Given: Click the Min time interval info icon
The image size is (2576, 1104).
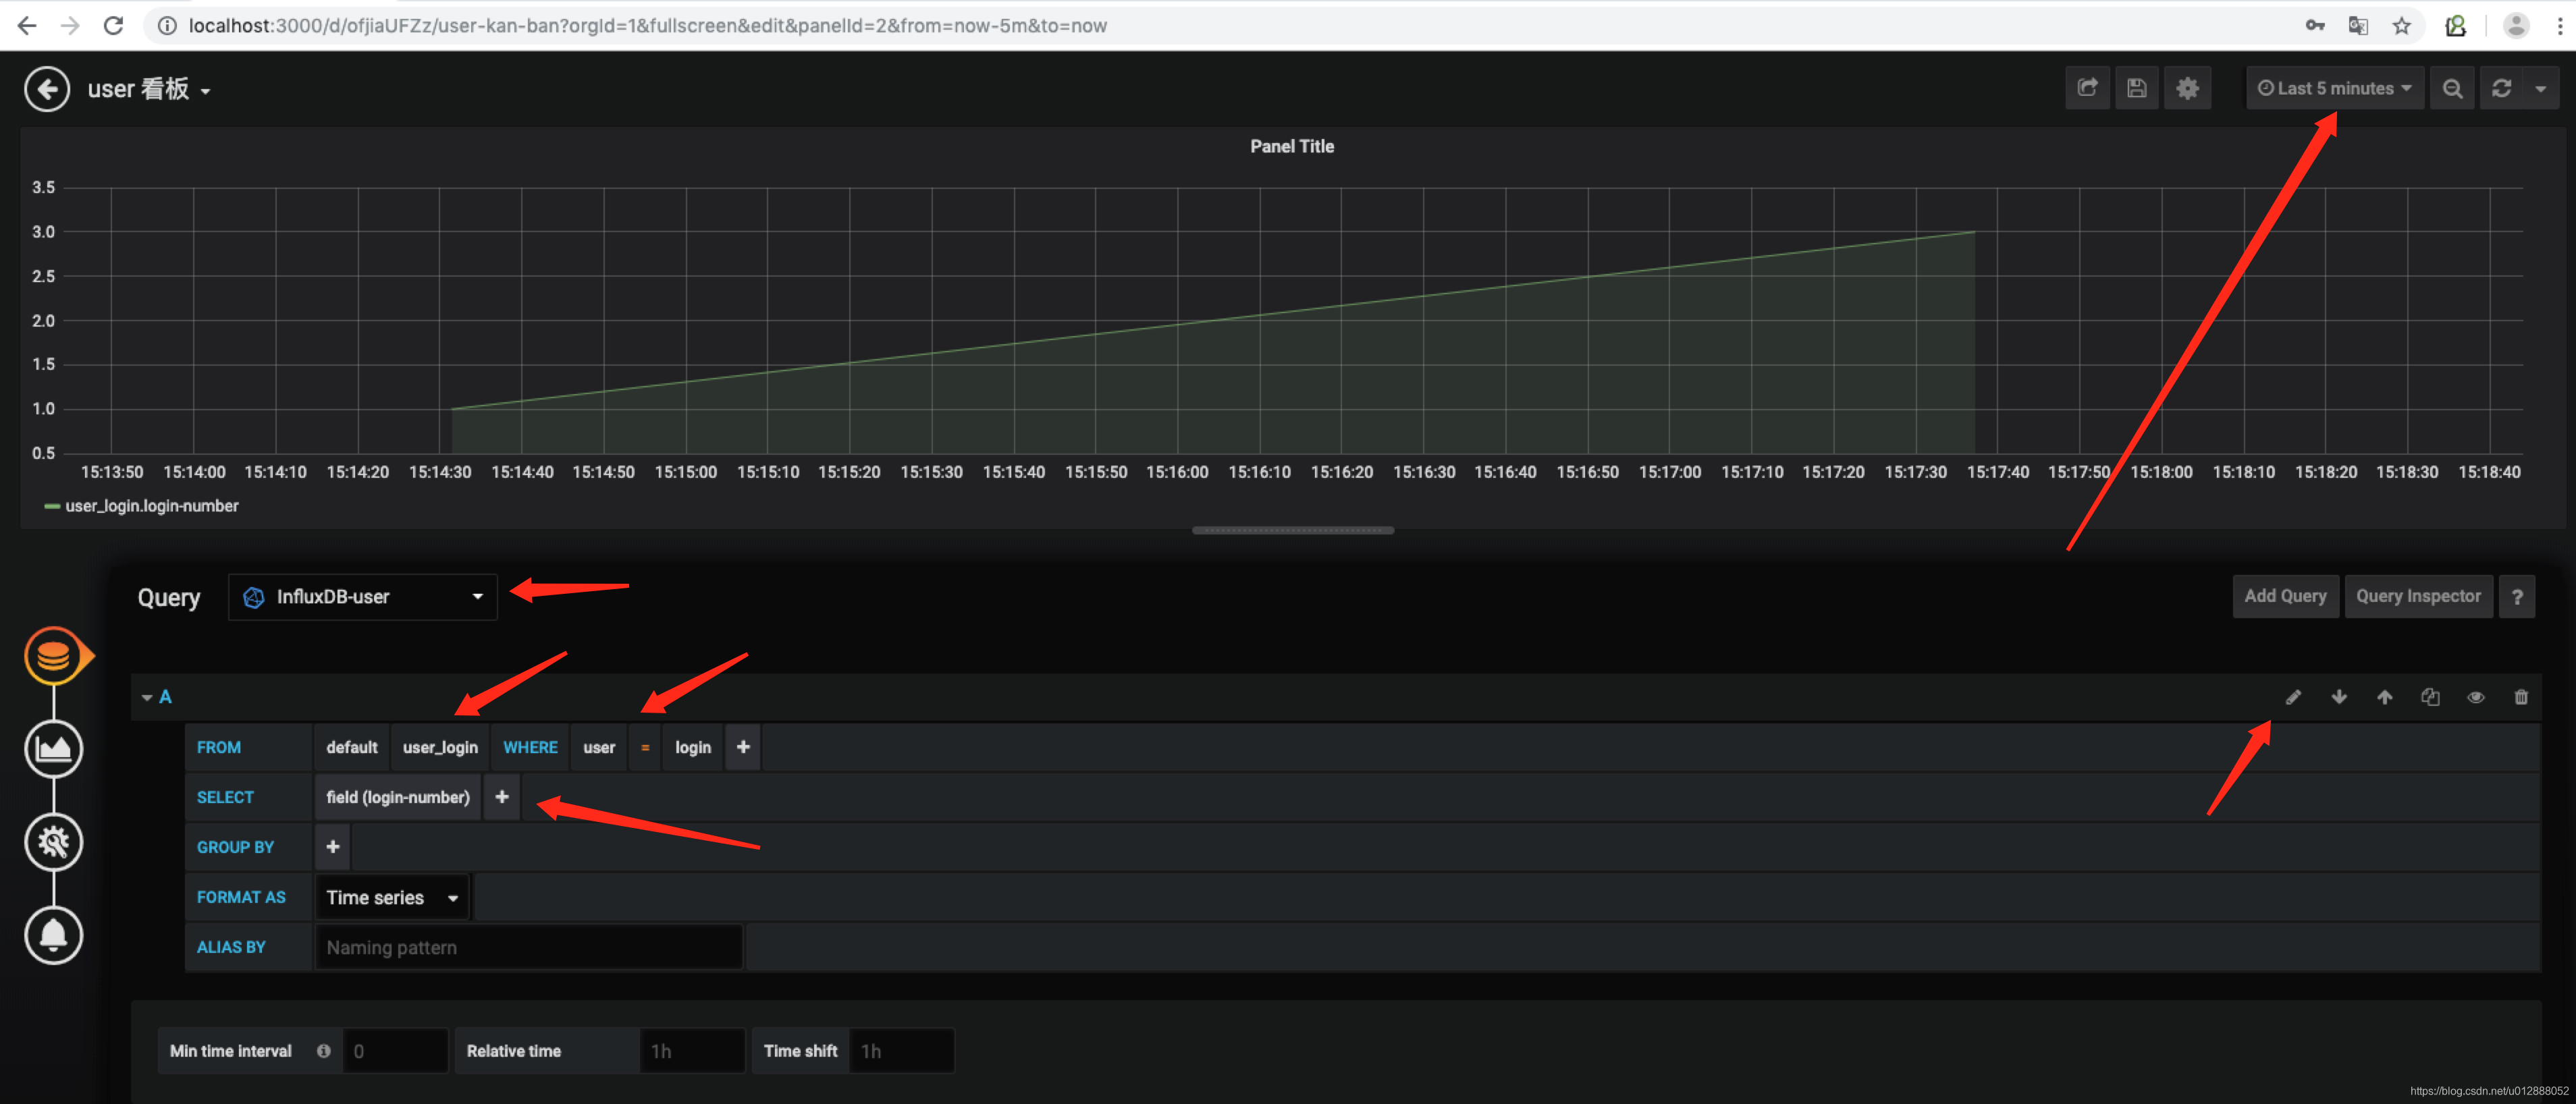Looking at the screenshot, I should (323, 1051).
